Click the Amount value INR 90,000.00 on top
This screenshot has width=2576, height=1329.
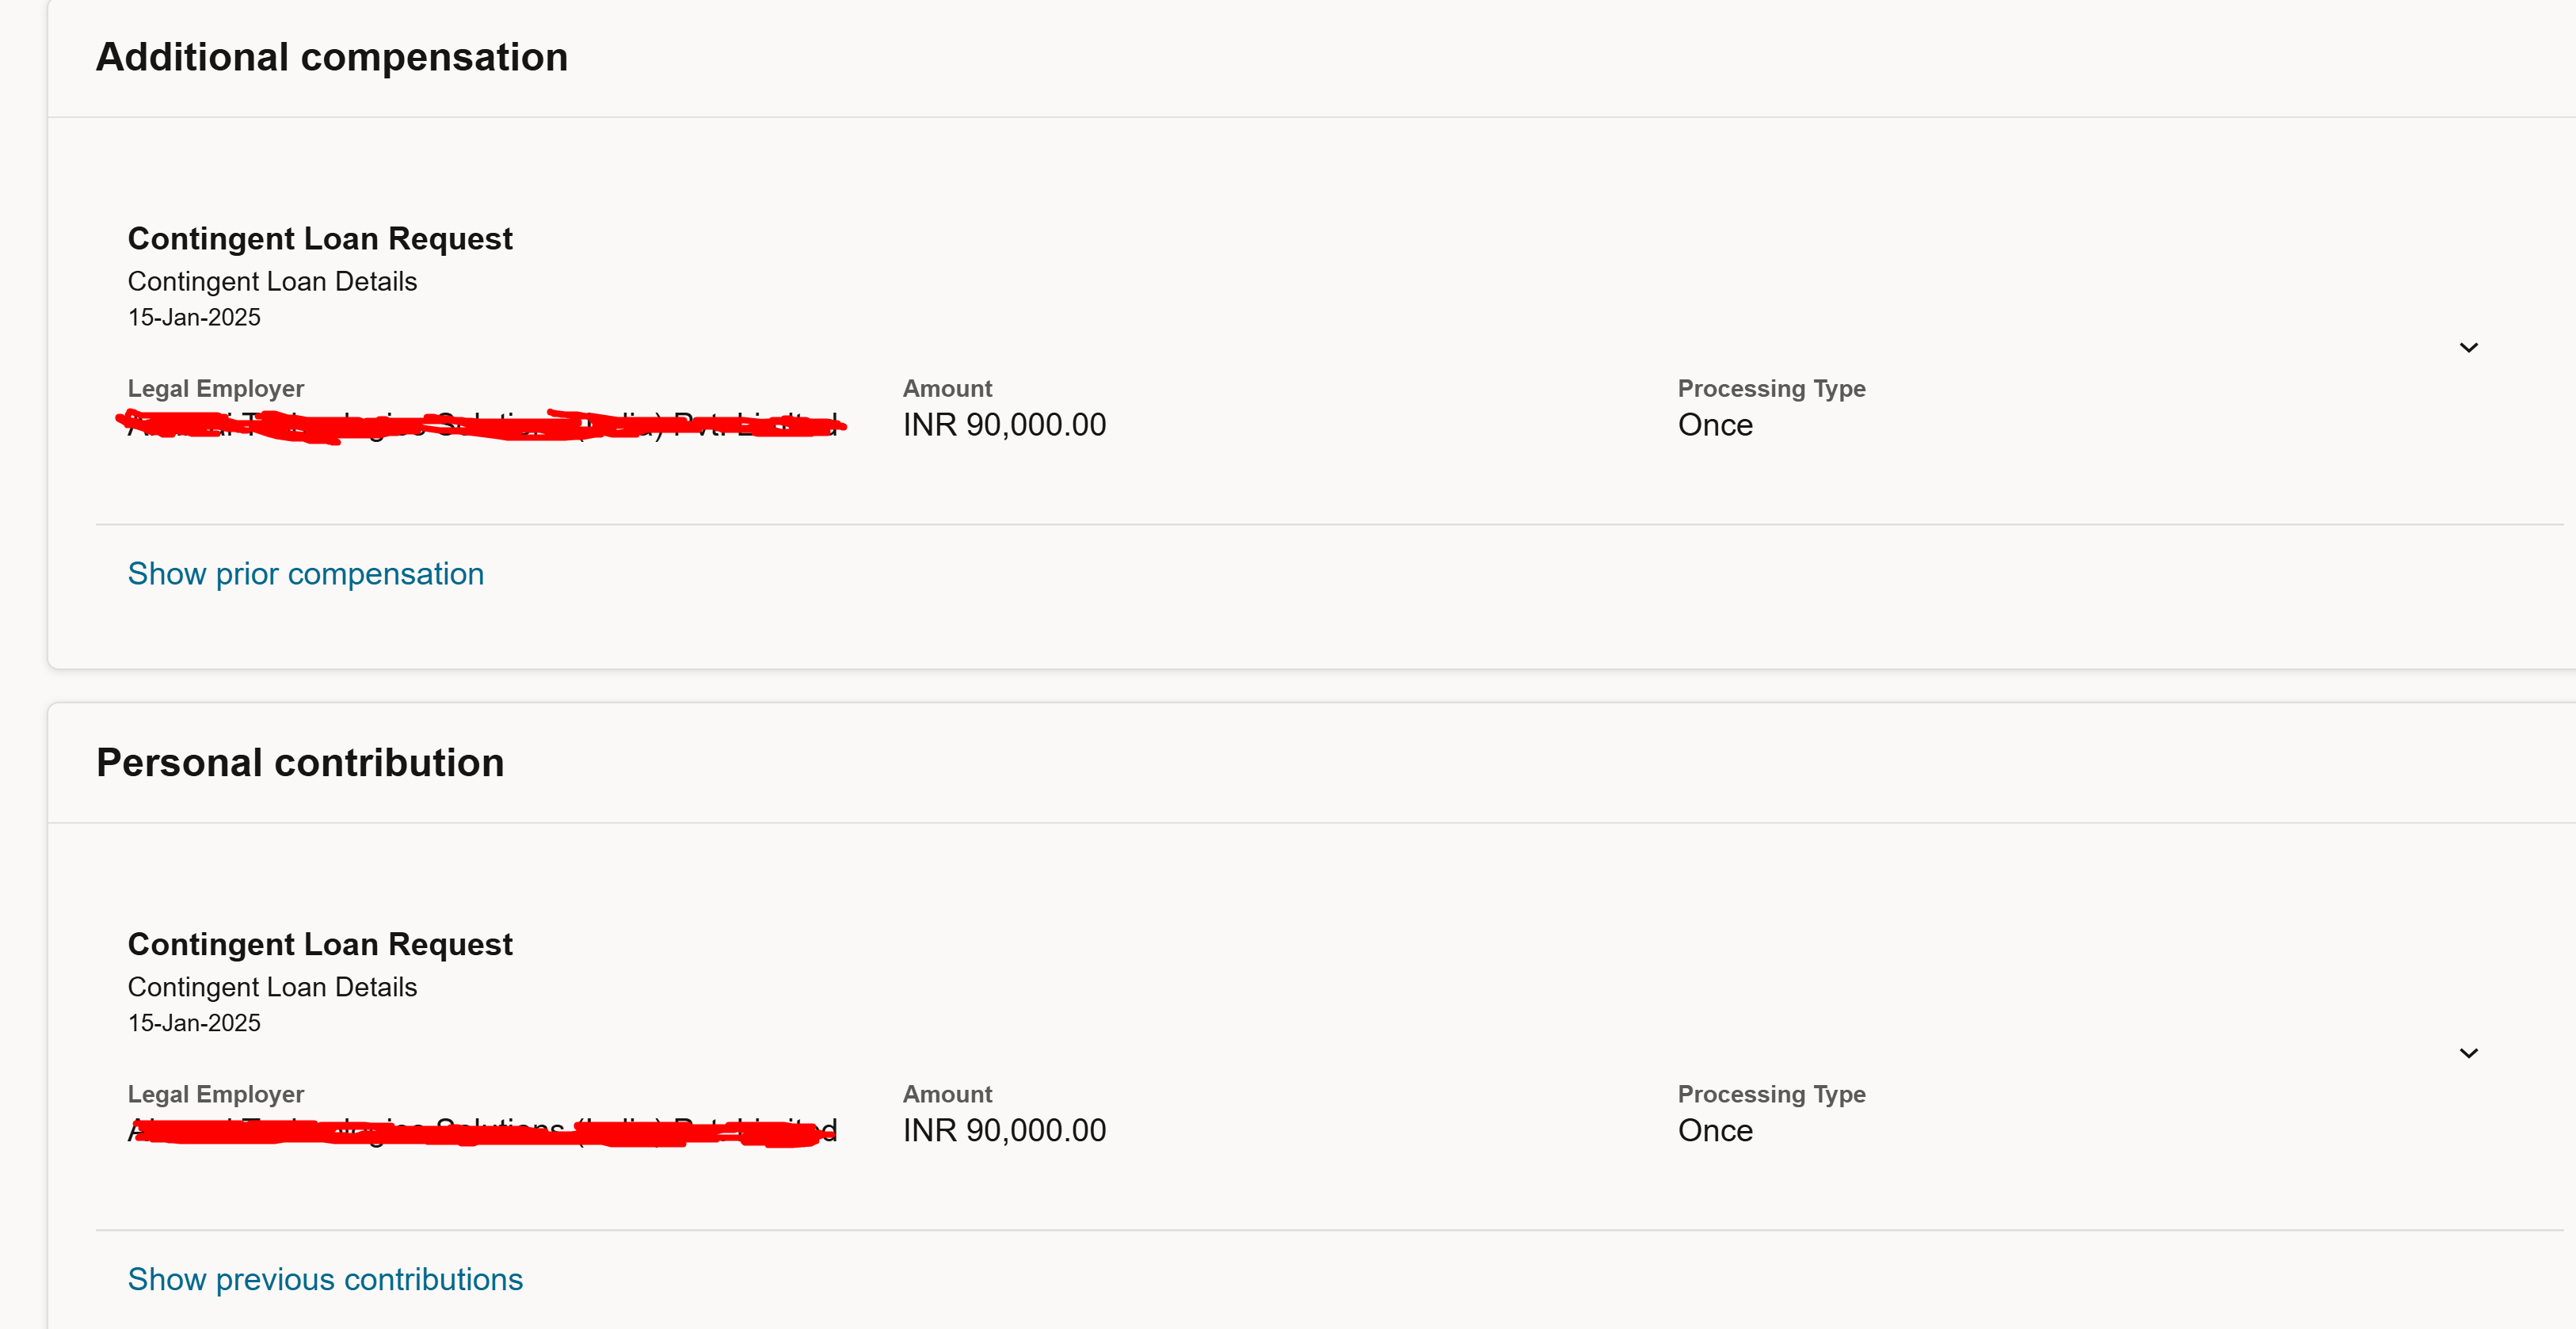pyautogui.click(x=1004, y=424)
